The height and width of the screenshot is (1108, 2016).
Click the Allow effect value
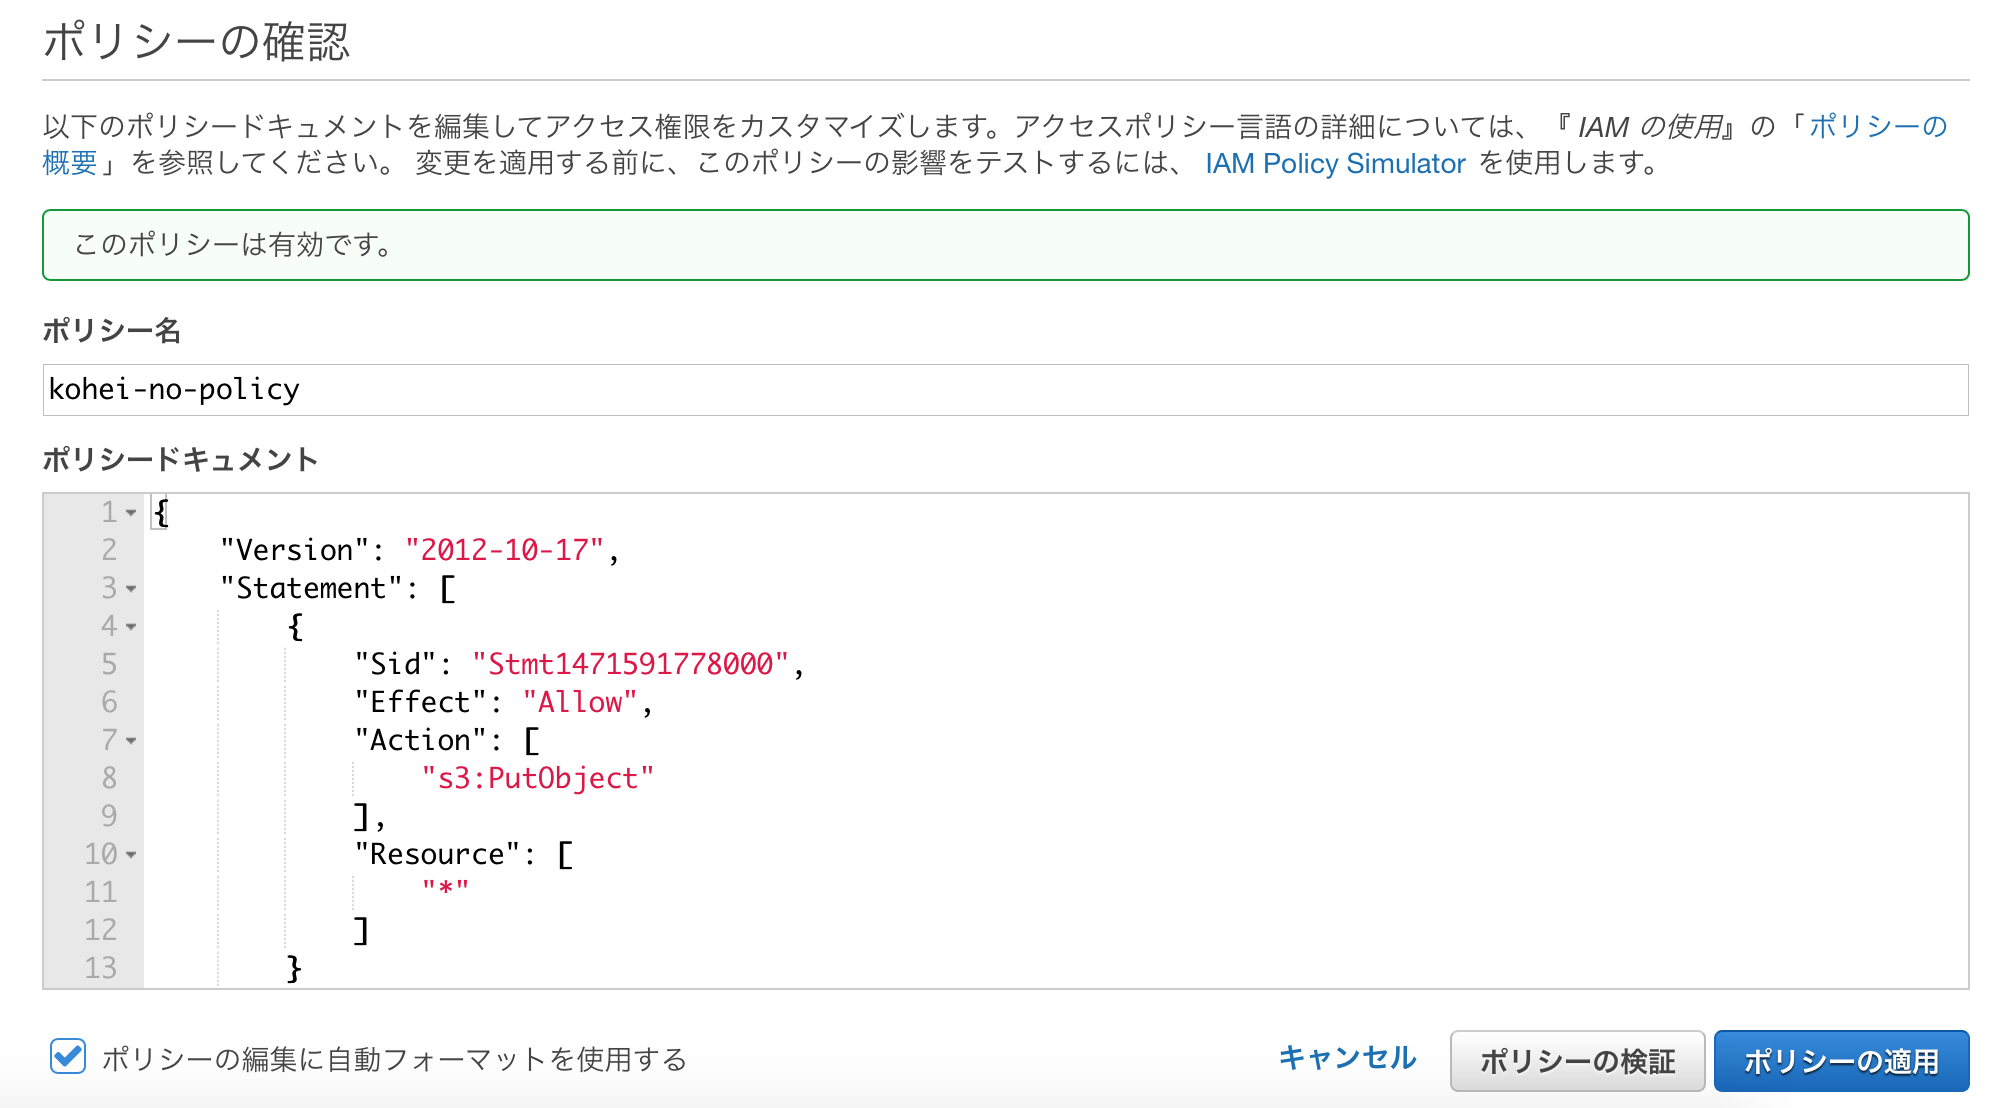coord(580,702)
